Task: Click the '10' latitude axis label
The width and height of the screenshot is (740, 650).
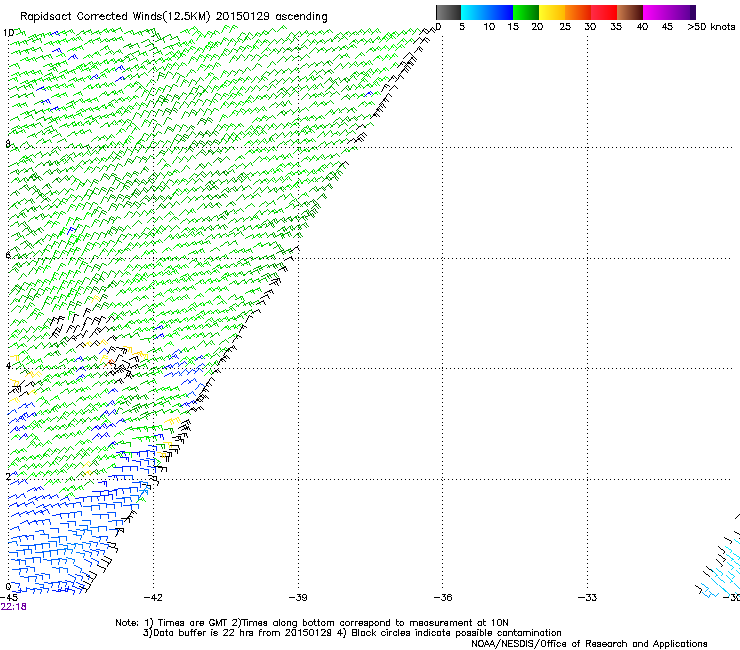Action: [8, 33]
